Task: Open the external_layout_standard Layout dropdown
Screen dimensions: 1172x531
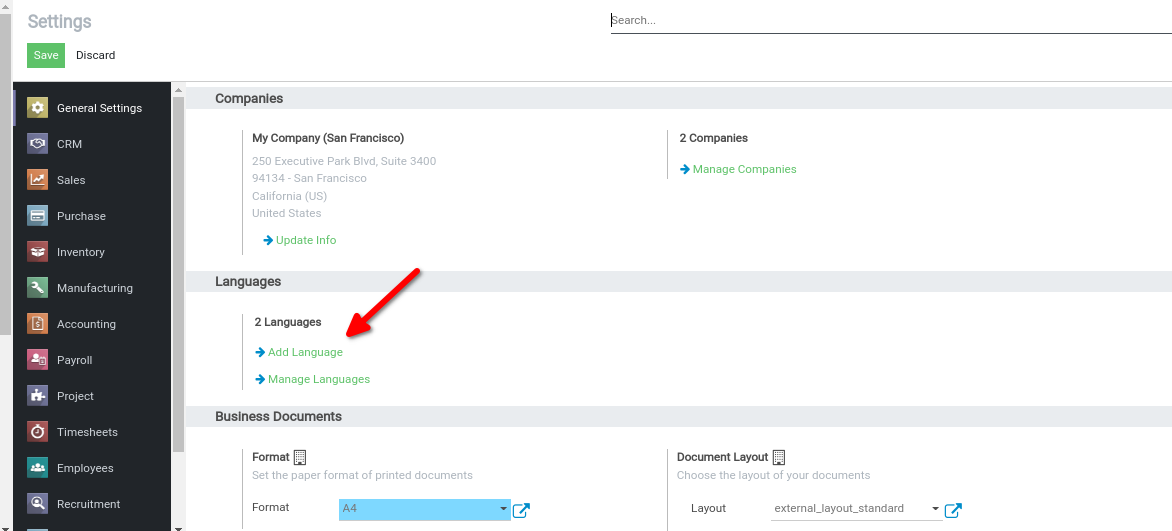Action: tap(855, 509)
